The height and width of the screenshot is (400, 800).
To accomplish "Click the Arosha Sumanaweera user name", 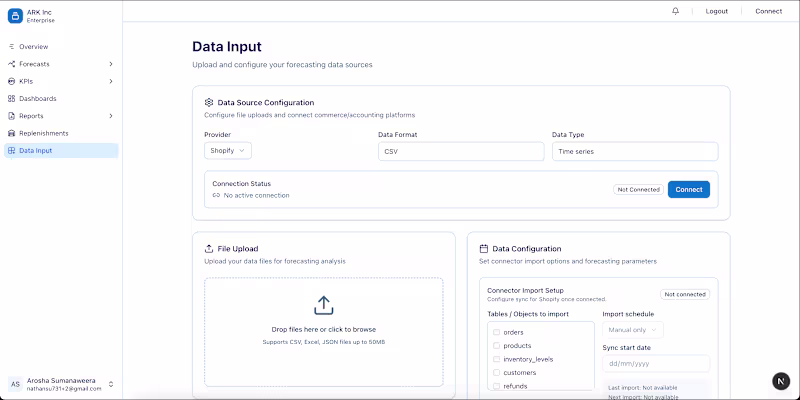I will click(61, 381).
